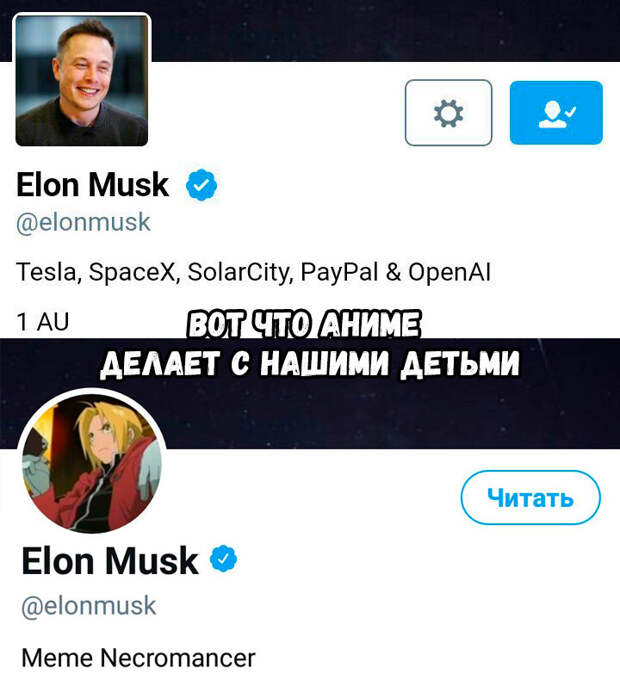Tap the Meme Necromancer bio text
The height and width of the screenshot is (692, 620).
pos(138,658)
